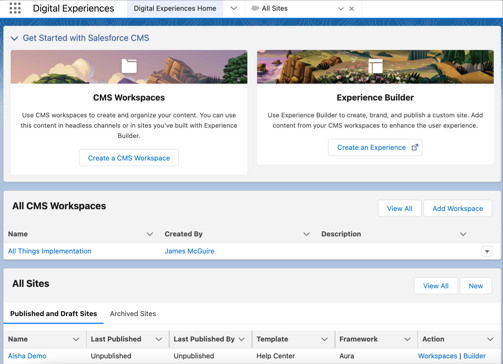Click the Aura framework cell
The height and width of the screenshot is (364, 503).
point(347,356)
